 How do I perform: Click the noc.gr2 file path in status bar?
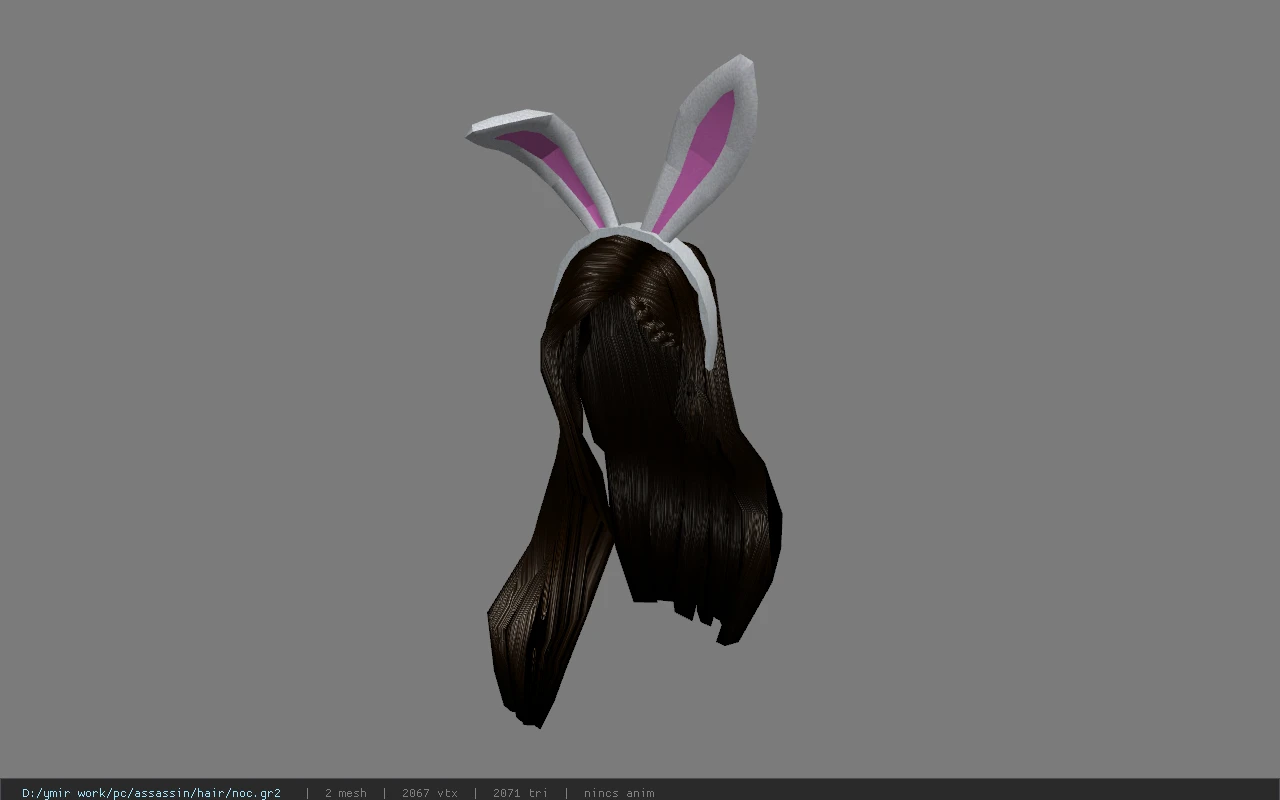[x=151, y=793]
